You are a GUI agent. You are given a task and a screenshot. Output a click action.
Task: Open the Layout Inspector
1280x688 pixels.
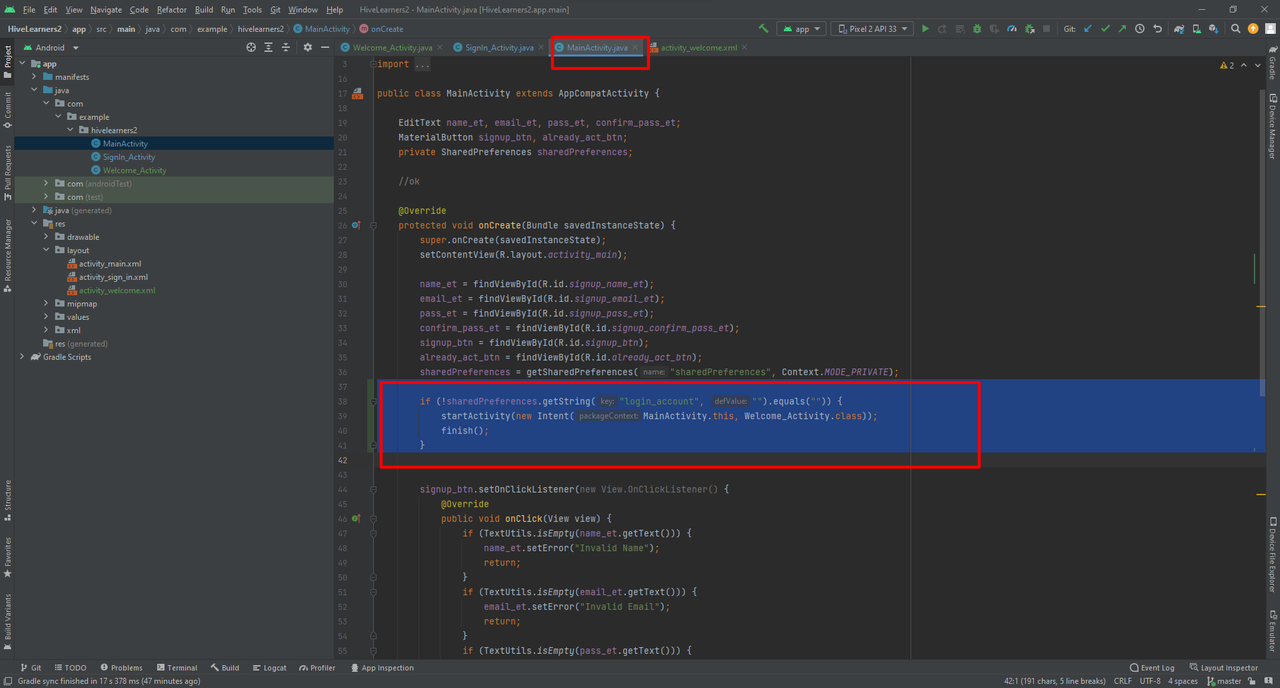[x=1224, y=667]
